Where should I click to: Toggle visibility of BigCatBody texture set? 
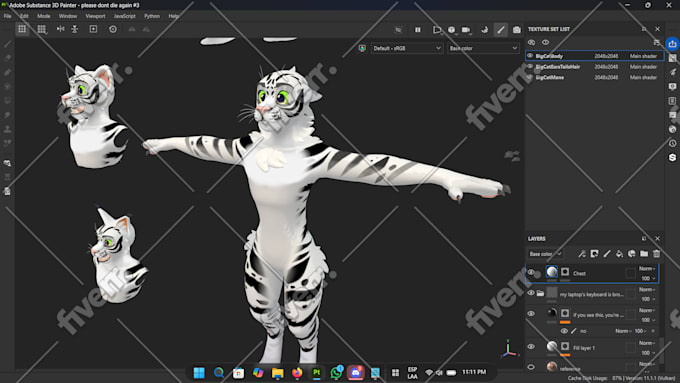pyautogui.click(x=530, y=56)
